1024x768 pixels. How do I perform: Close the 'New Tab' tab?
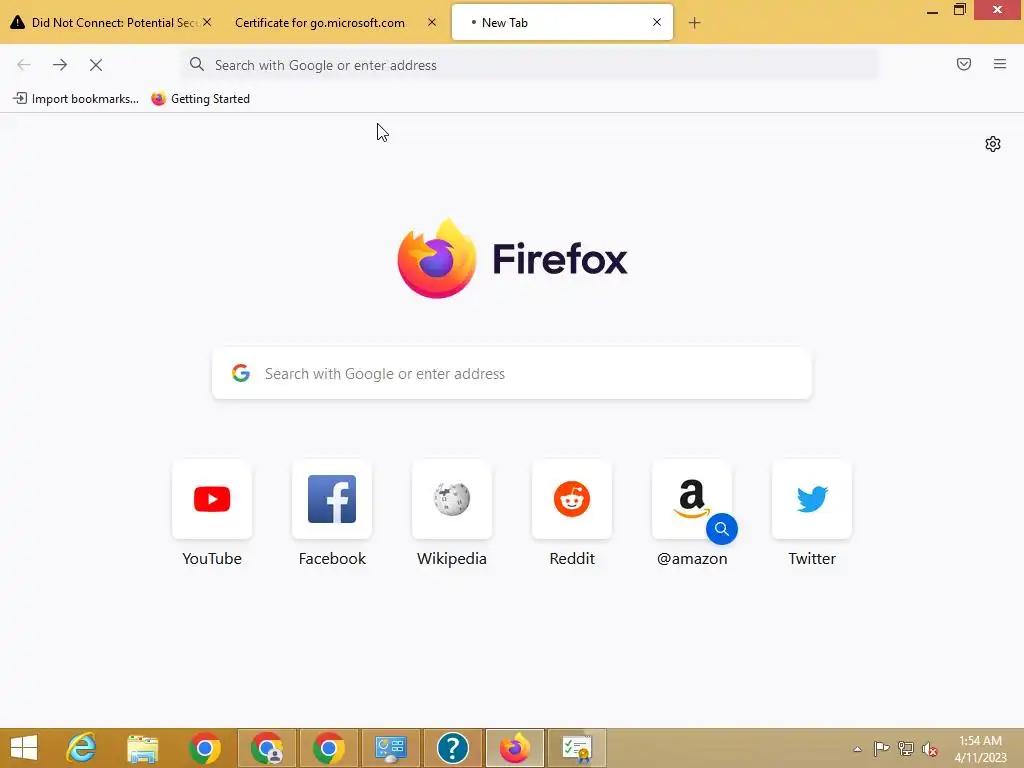(657, 22)
